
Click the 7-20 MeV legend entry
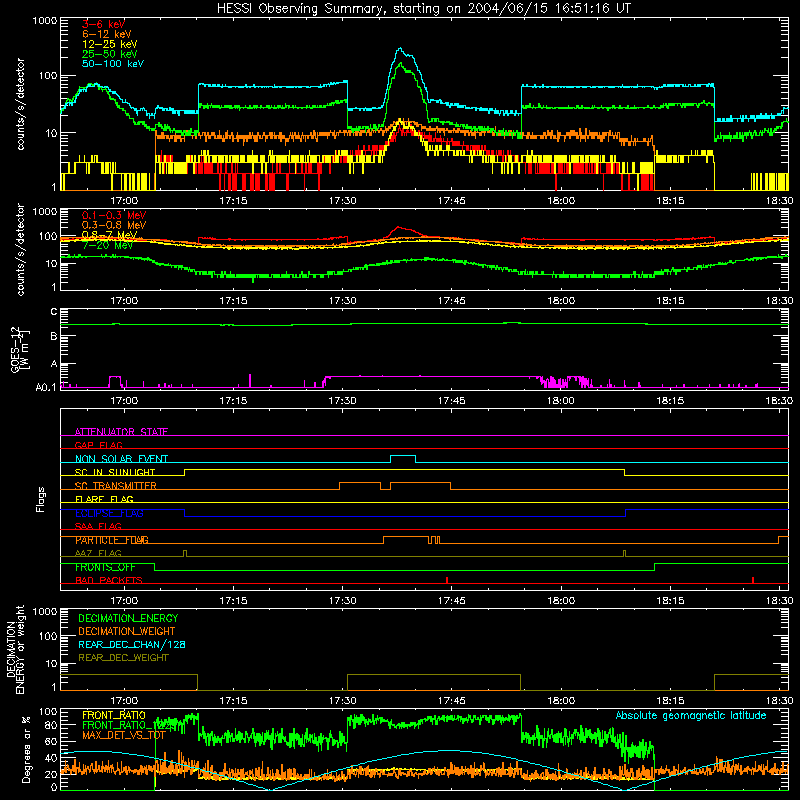click(x=107, y=245)
